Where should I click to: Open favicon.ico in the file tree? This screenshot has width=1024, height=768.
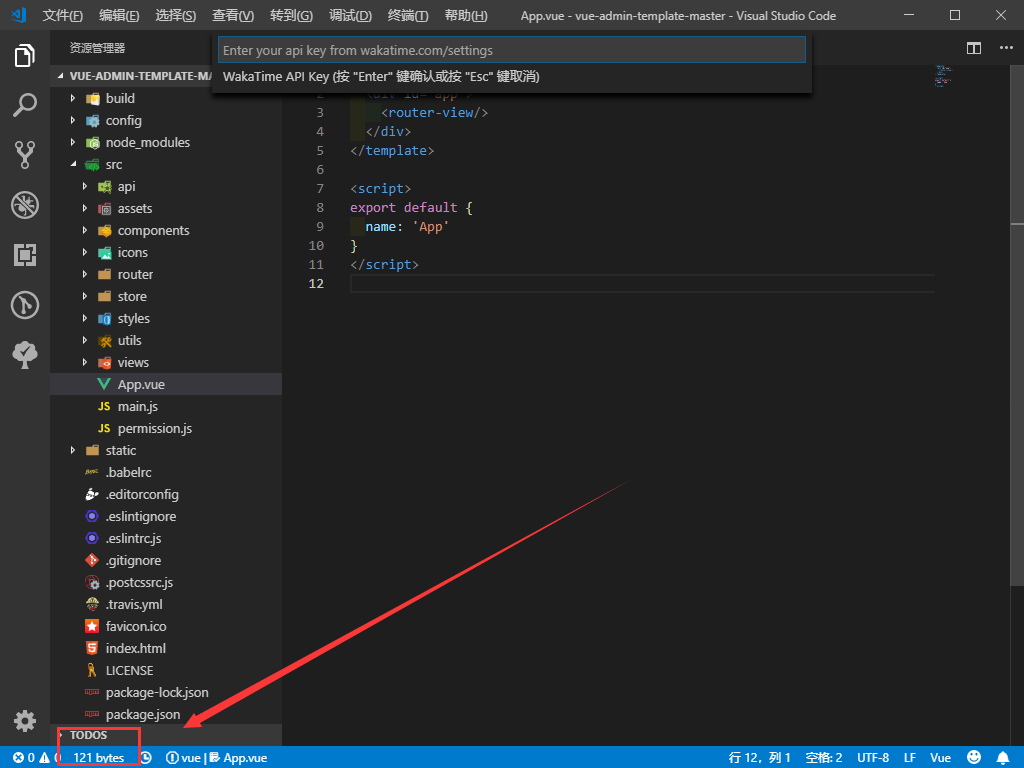[x=166, y=626]
